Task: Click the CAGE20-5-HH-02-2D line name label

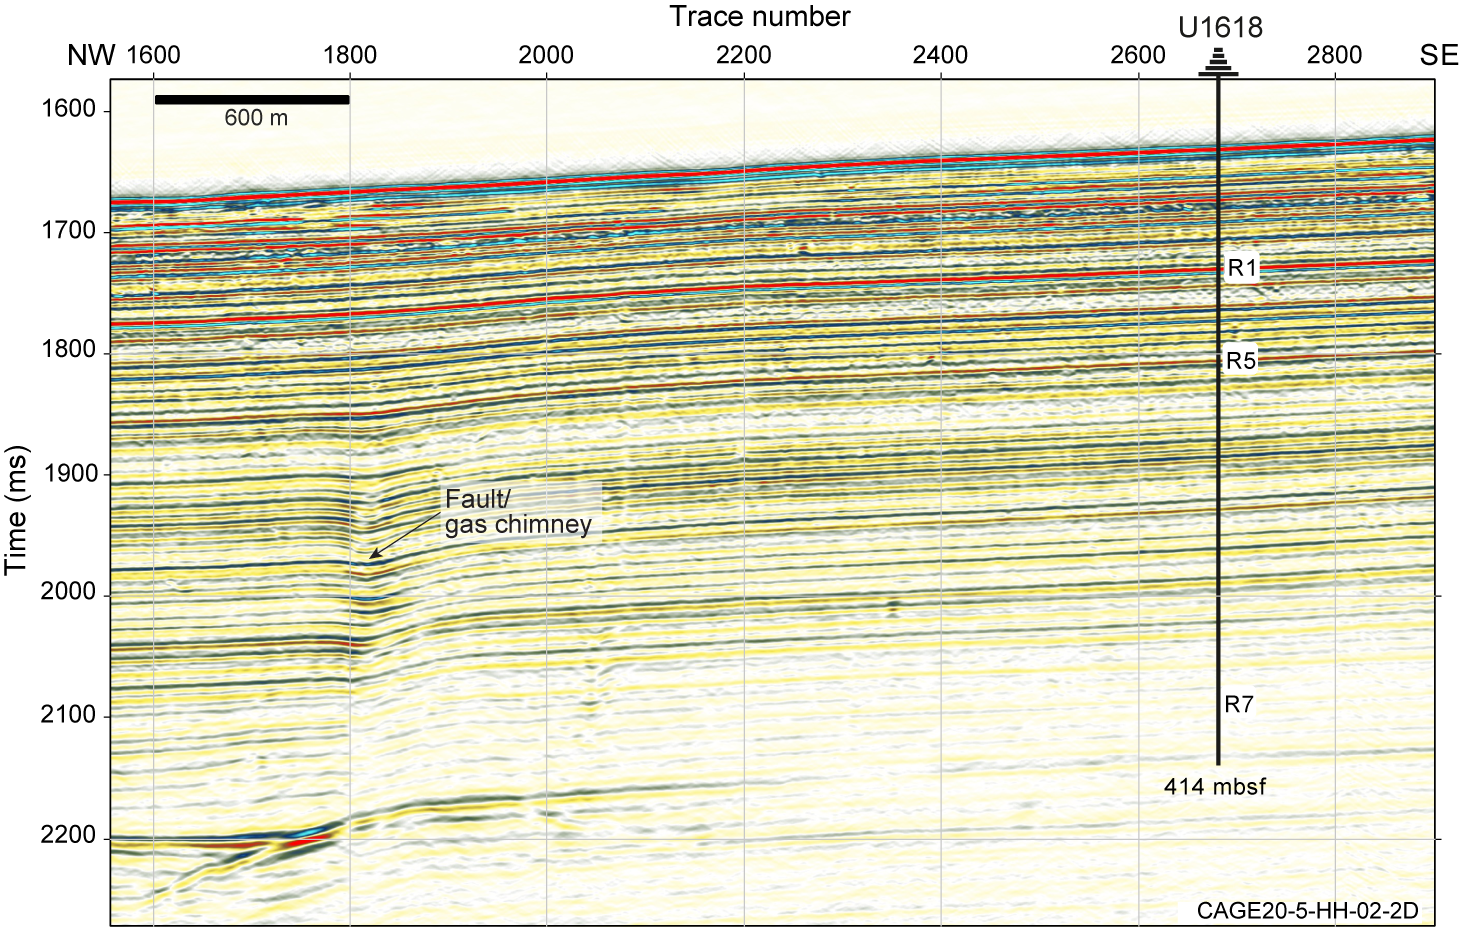Action: [1307, 910]
